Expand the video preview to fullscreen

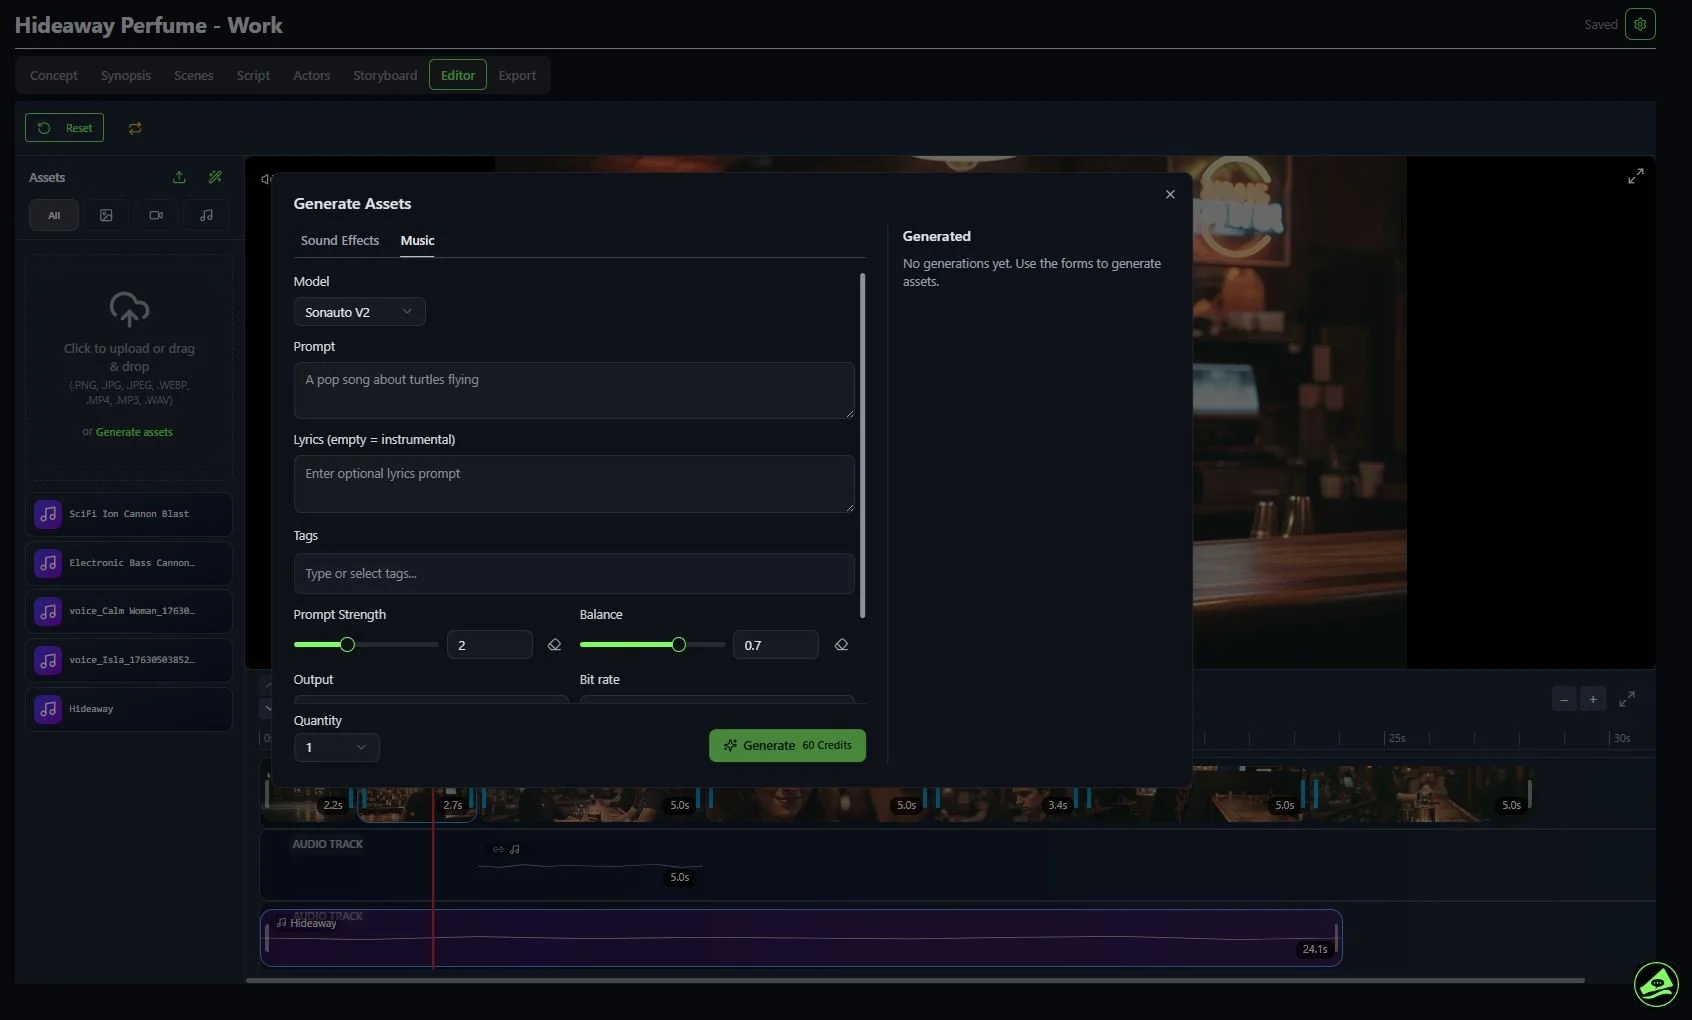tap(1636, 175)
